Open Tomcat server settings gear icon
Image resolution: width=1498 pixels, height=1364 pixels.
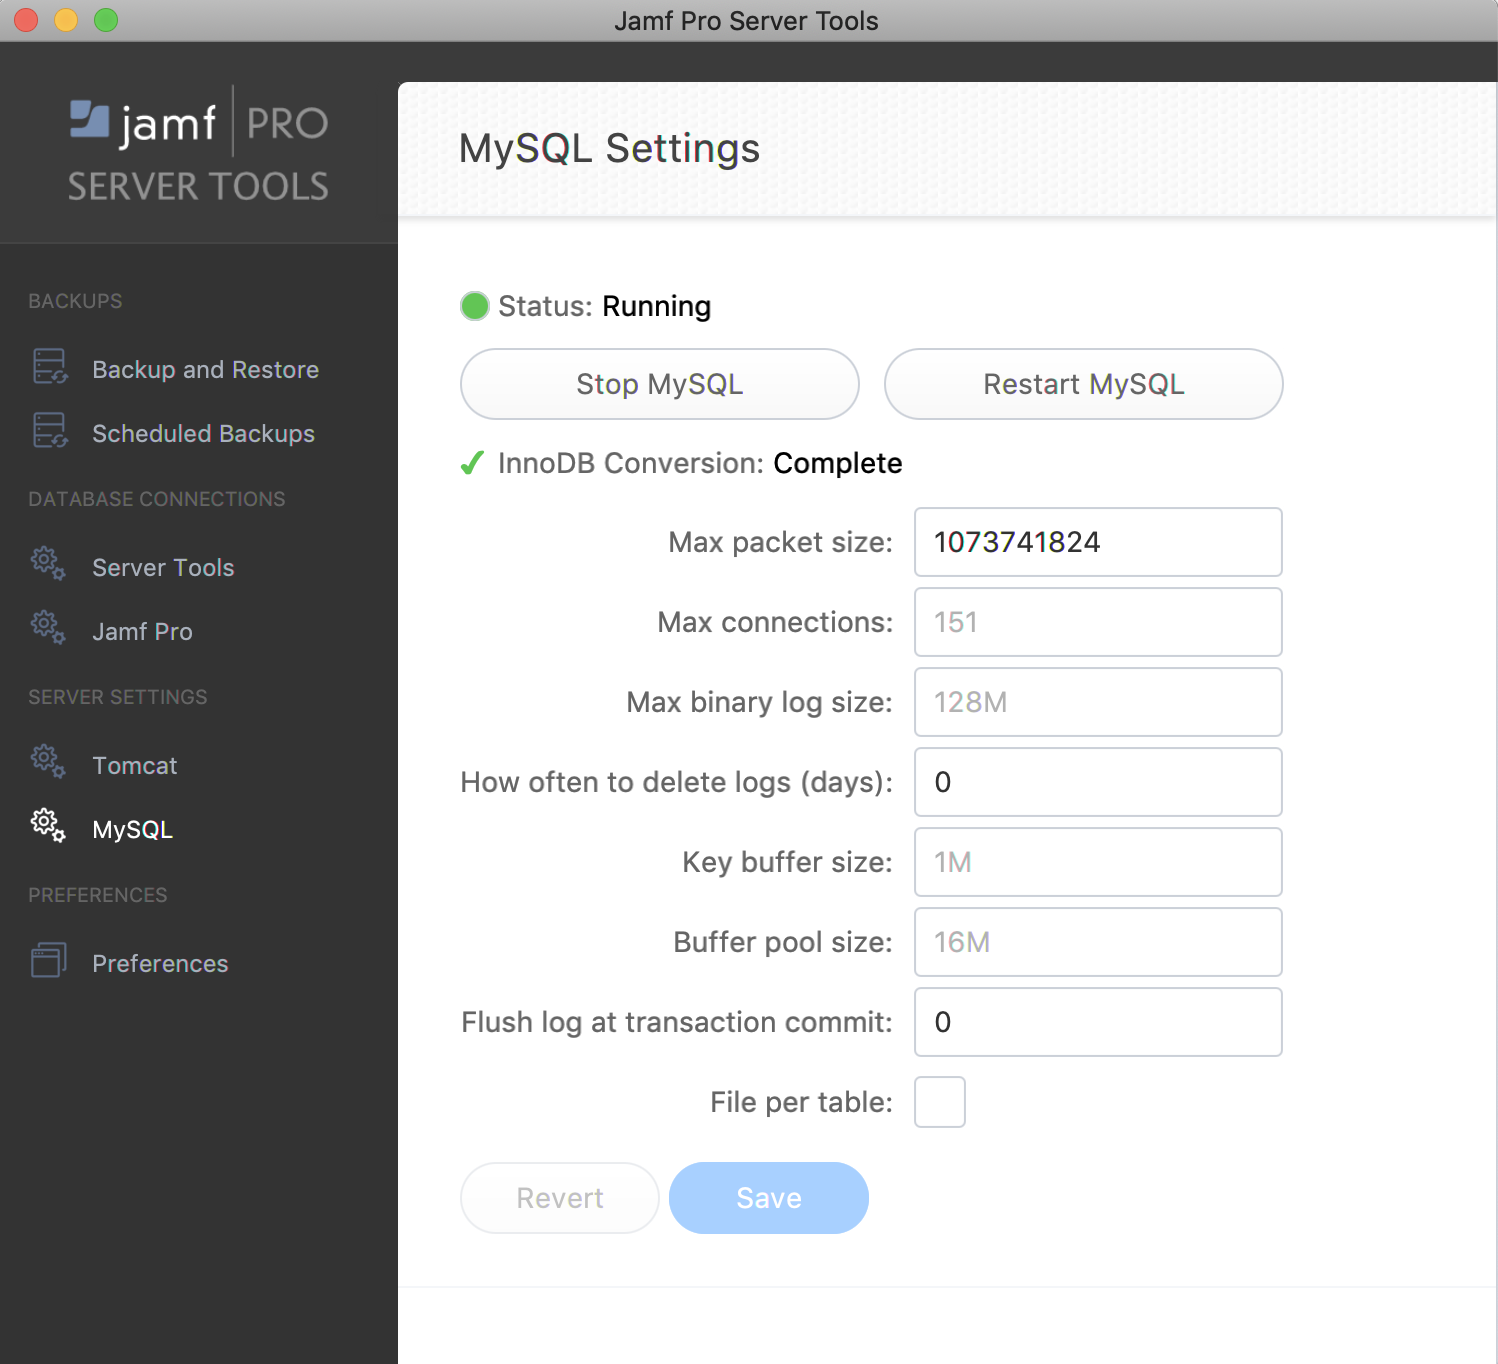(x=47, y=762)
